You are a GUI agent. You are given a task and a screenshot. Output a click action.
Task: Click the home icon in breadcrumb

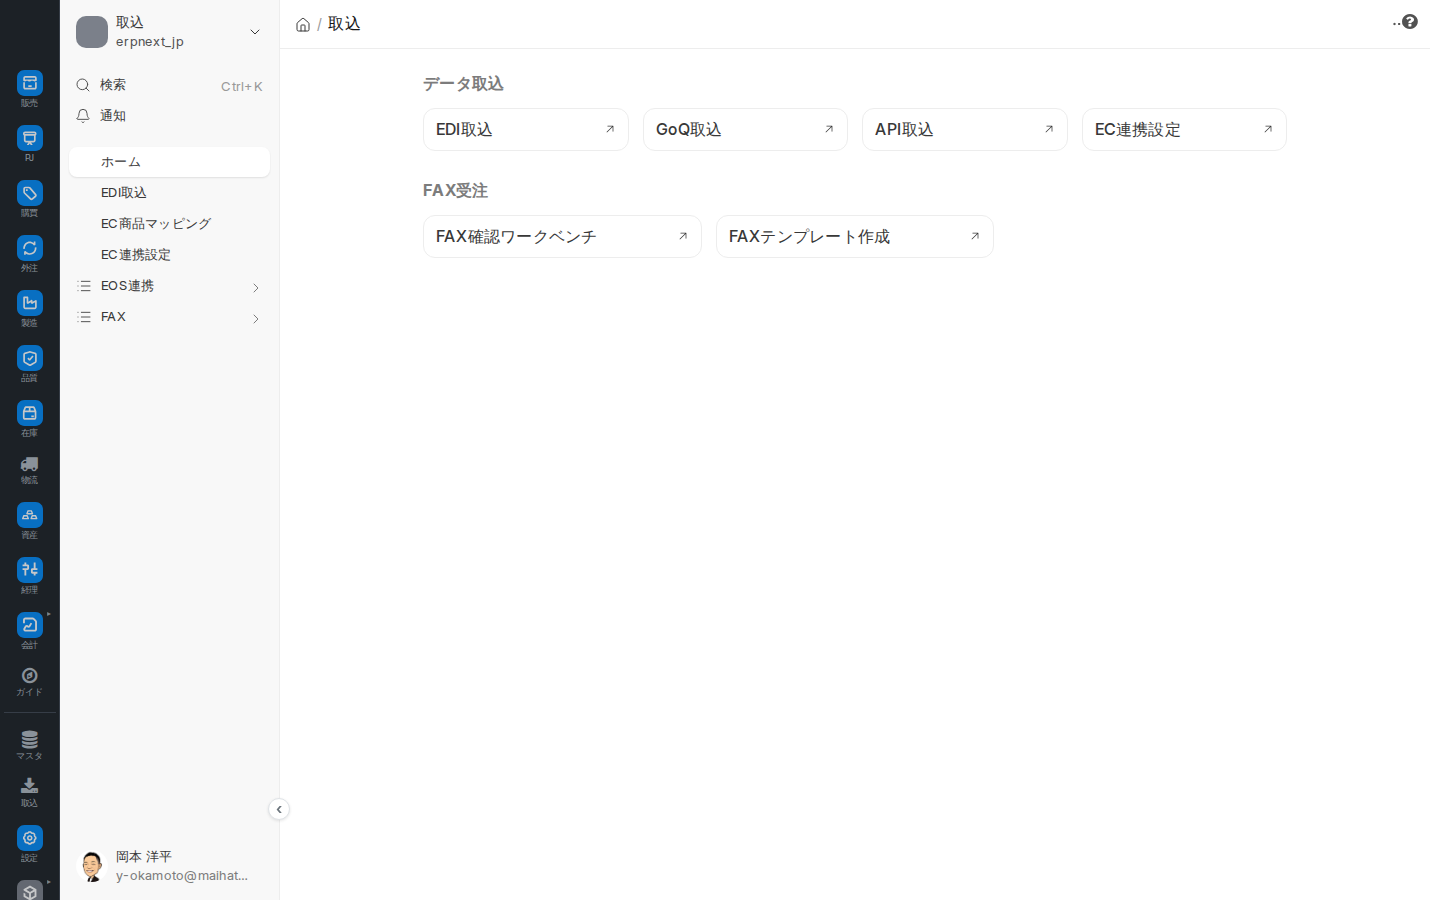pos(303,25)
